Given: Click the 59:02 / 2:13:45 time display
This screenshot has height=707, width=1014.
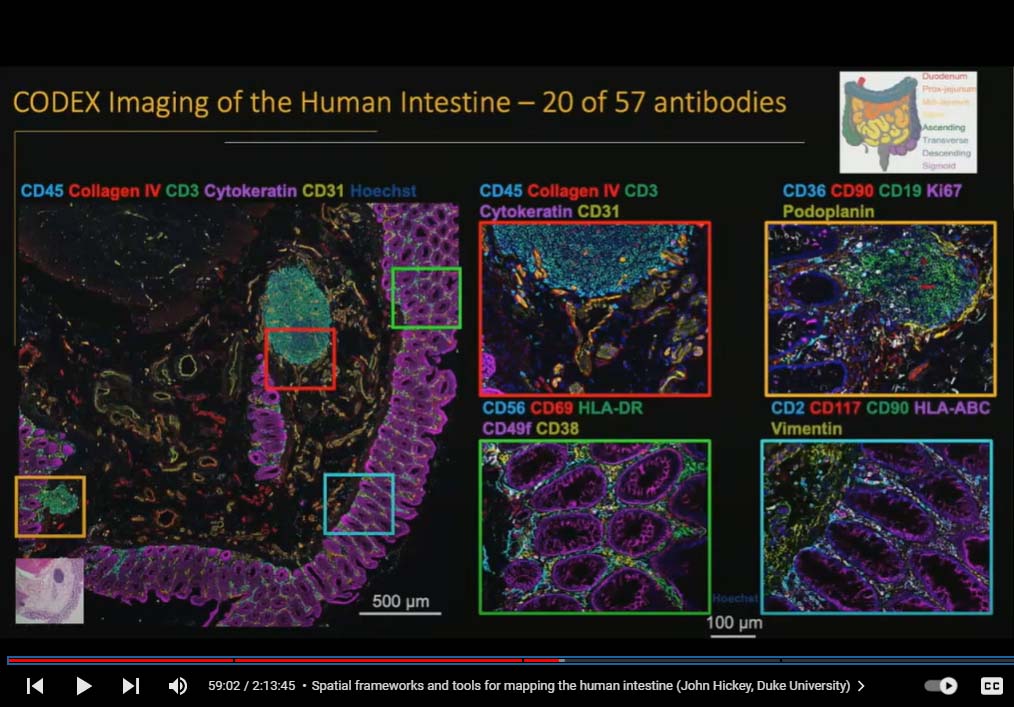Looking at the screenshot, I should point(252,686).
